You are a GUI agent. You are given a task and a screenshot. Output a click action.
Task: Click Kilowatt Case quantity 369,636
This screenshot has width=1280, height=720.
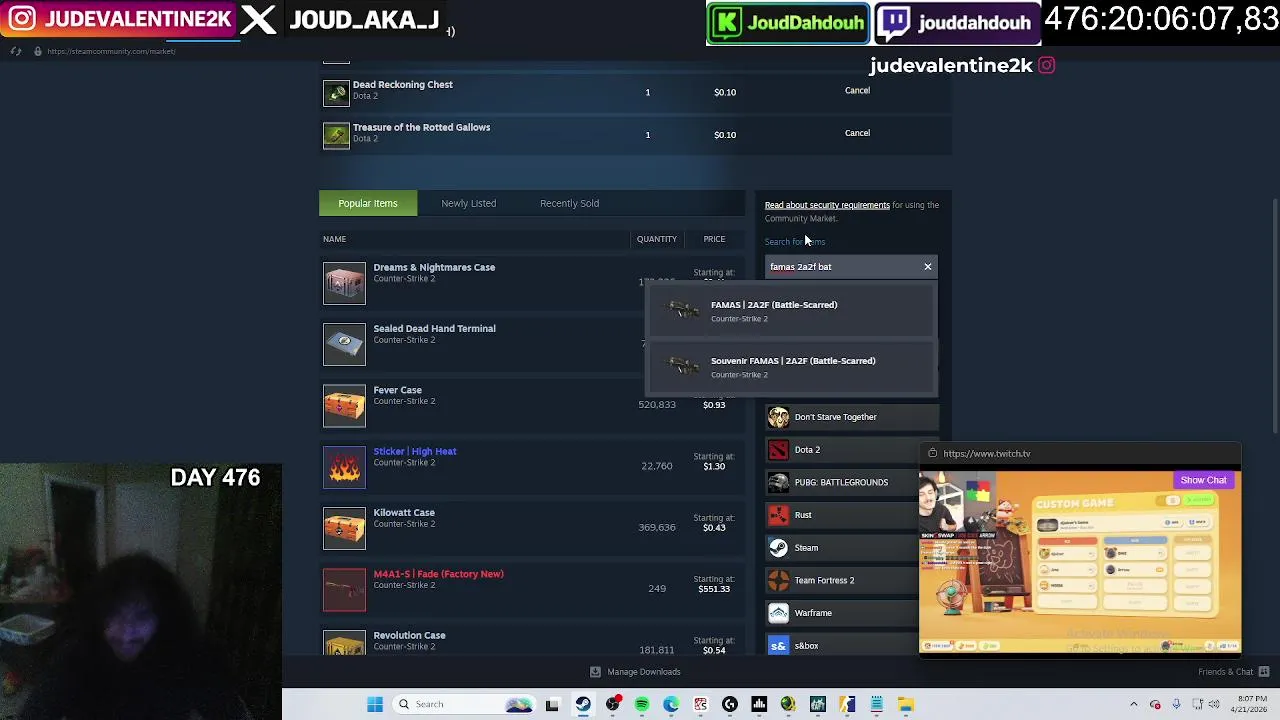tap(657, 527)
